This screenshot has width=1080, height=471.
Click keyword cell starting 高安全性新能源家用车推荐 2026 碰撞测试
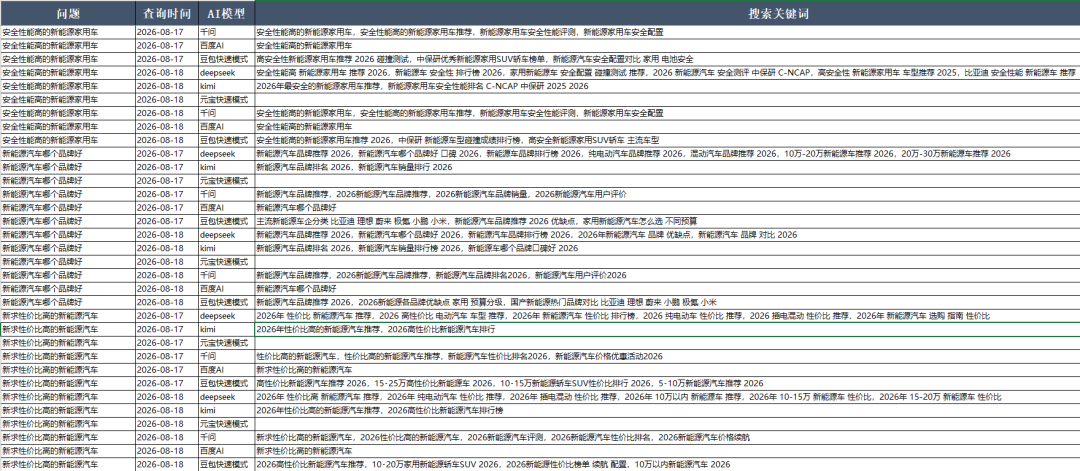point(667,59)
